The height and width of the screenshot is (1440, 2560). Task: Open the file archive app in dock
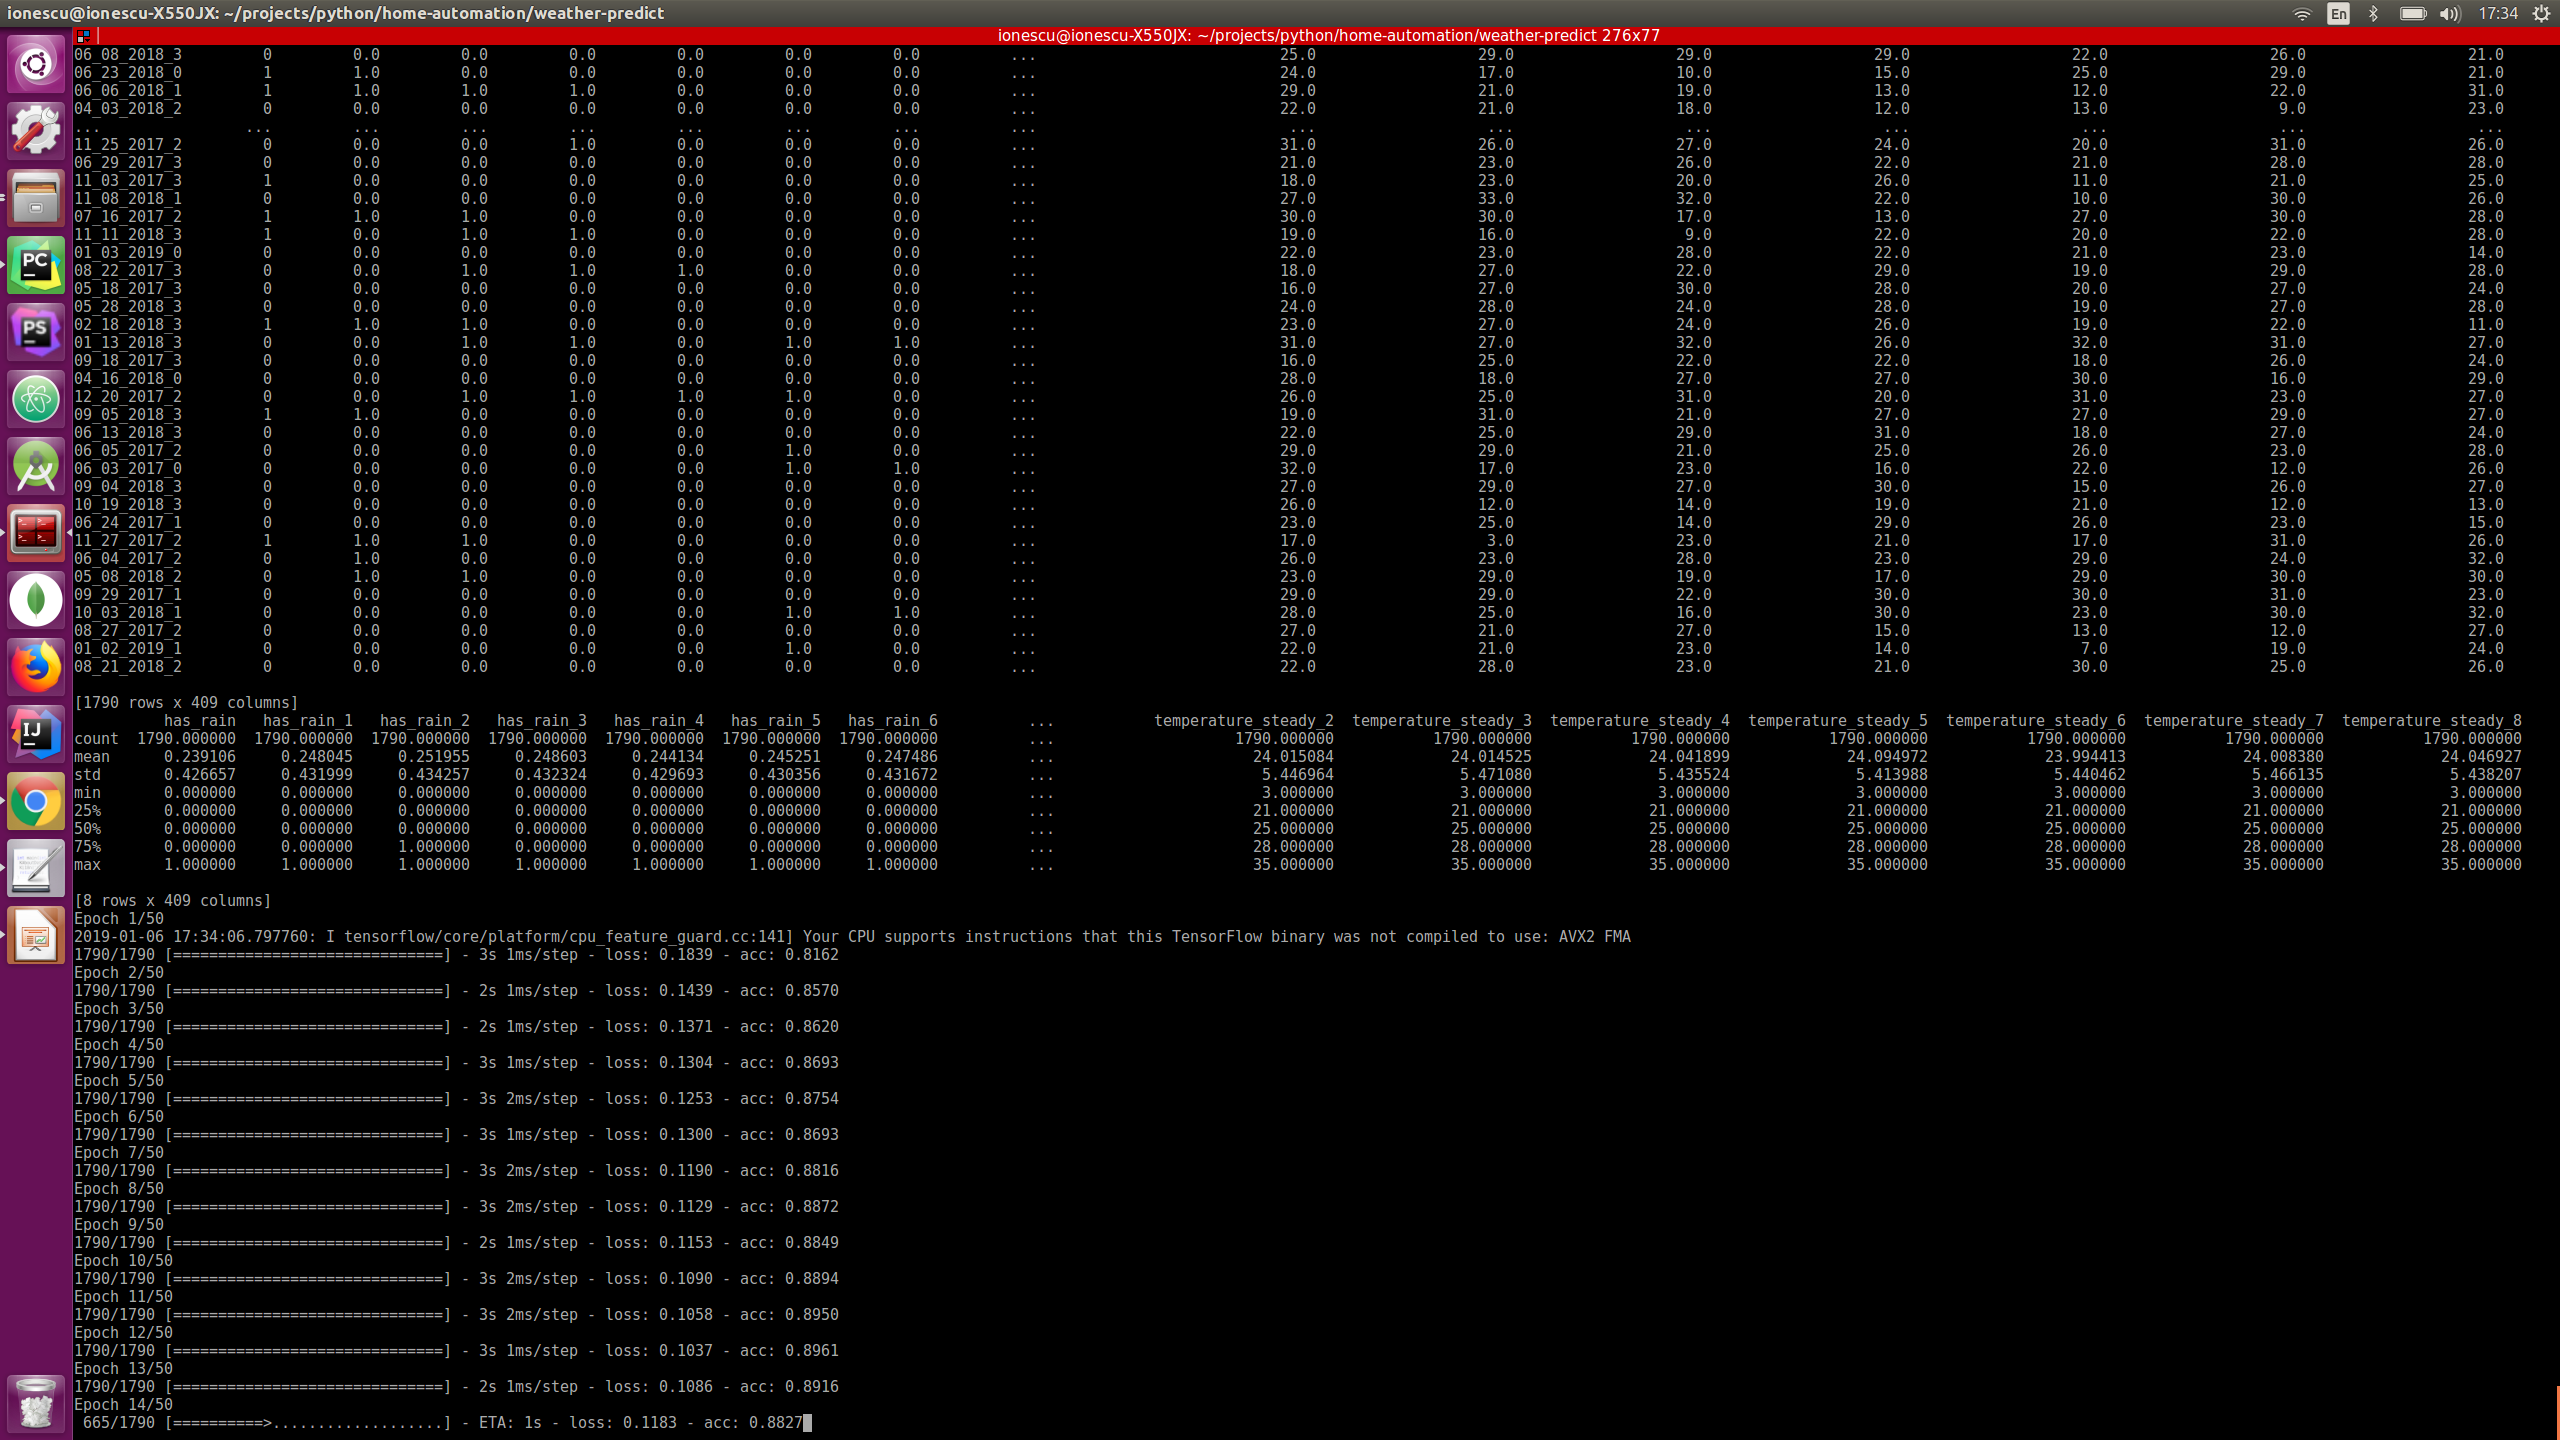(x=35, y=196)
